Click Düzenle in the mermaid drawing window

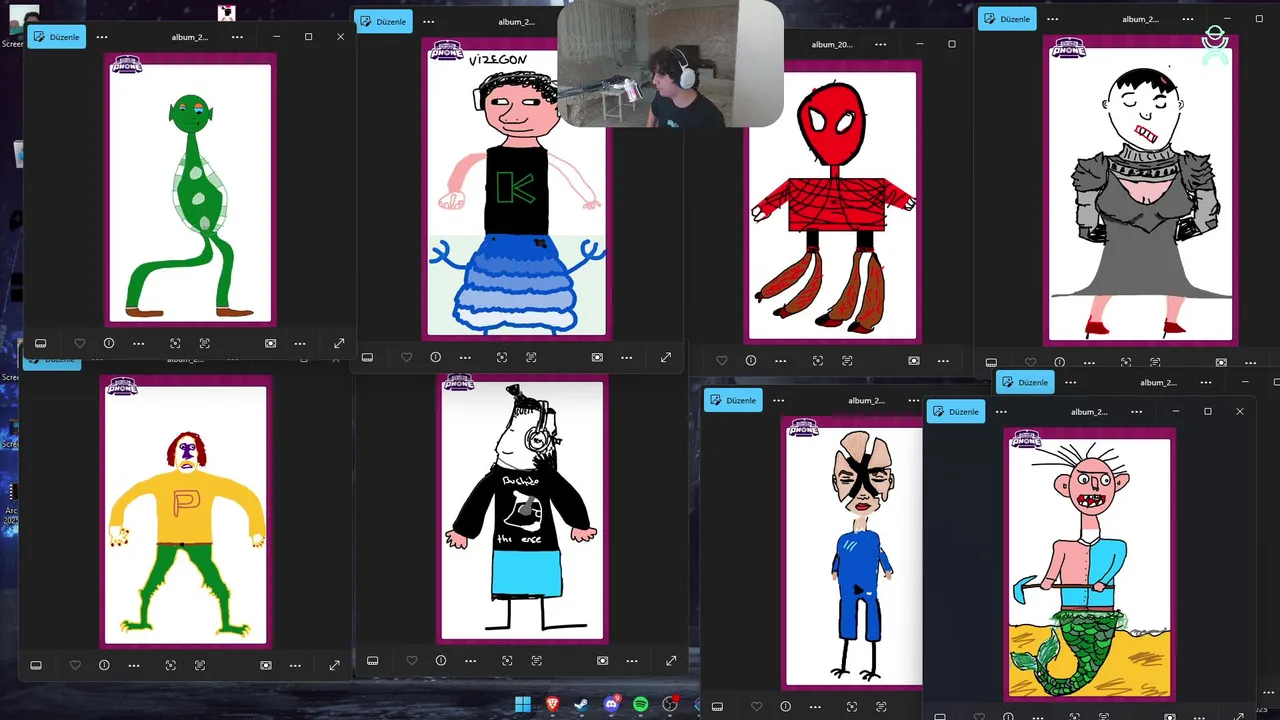coord(956,411)
